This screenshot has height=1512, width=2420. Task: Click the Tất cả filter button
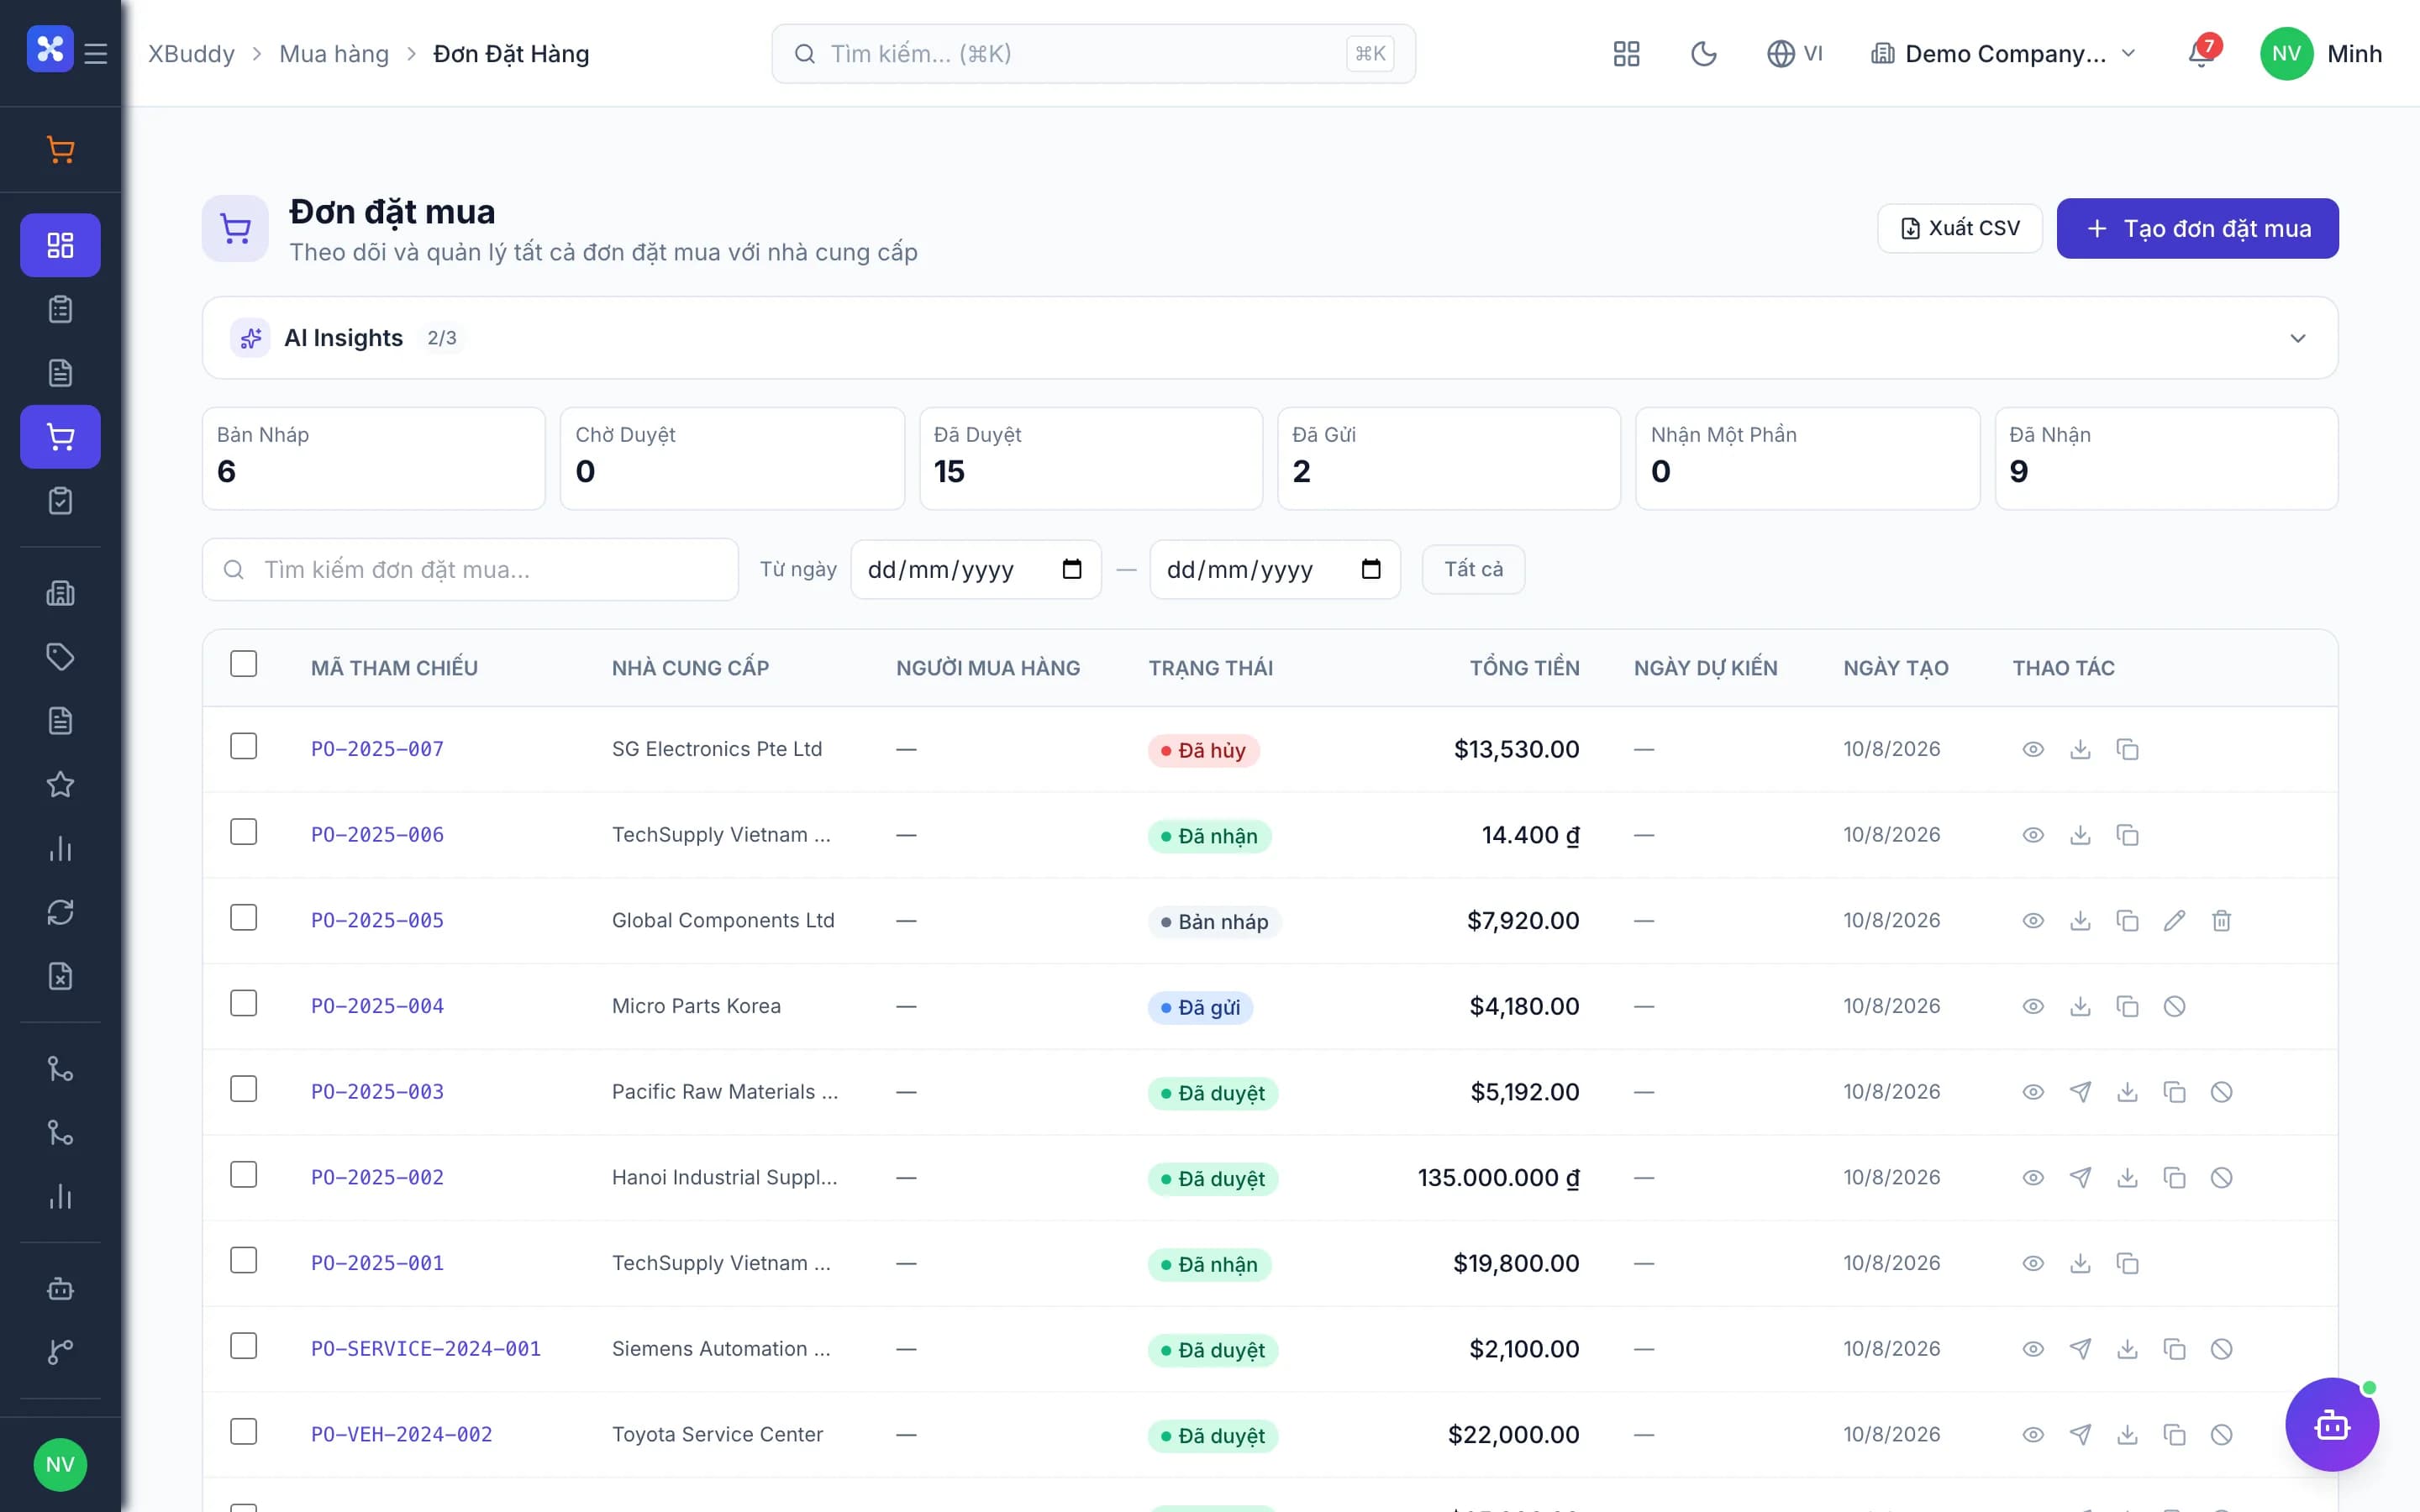(x=1473, y=569)
